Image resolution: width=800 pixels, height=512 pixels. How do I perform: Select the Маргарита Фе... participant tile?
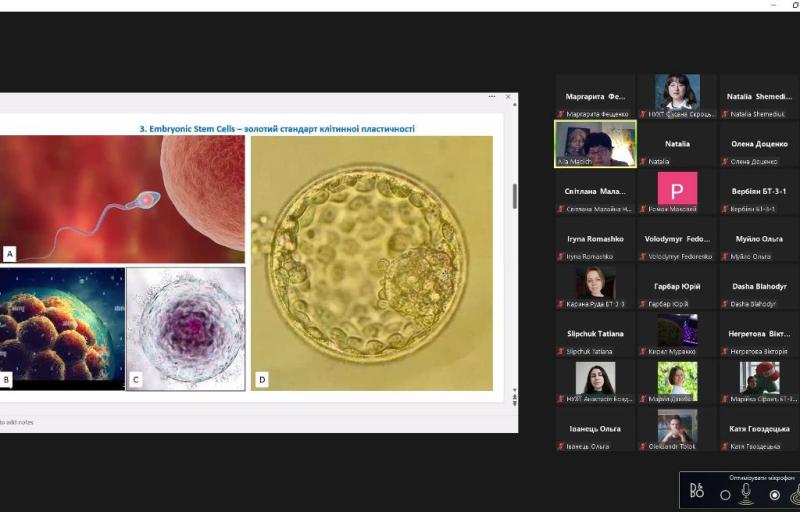tap(595, 97)
